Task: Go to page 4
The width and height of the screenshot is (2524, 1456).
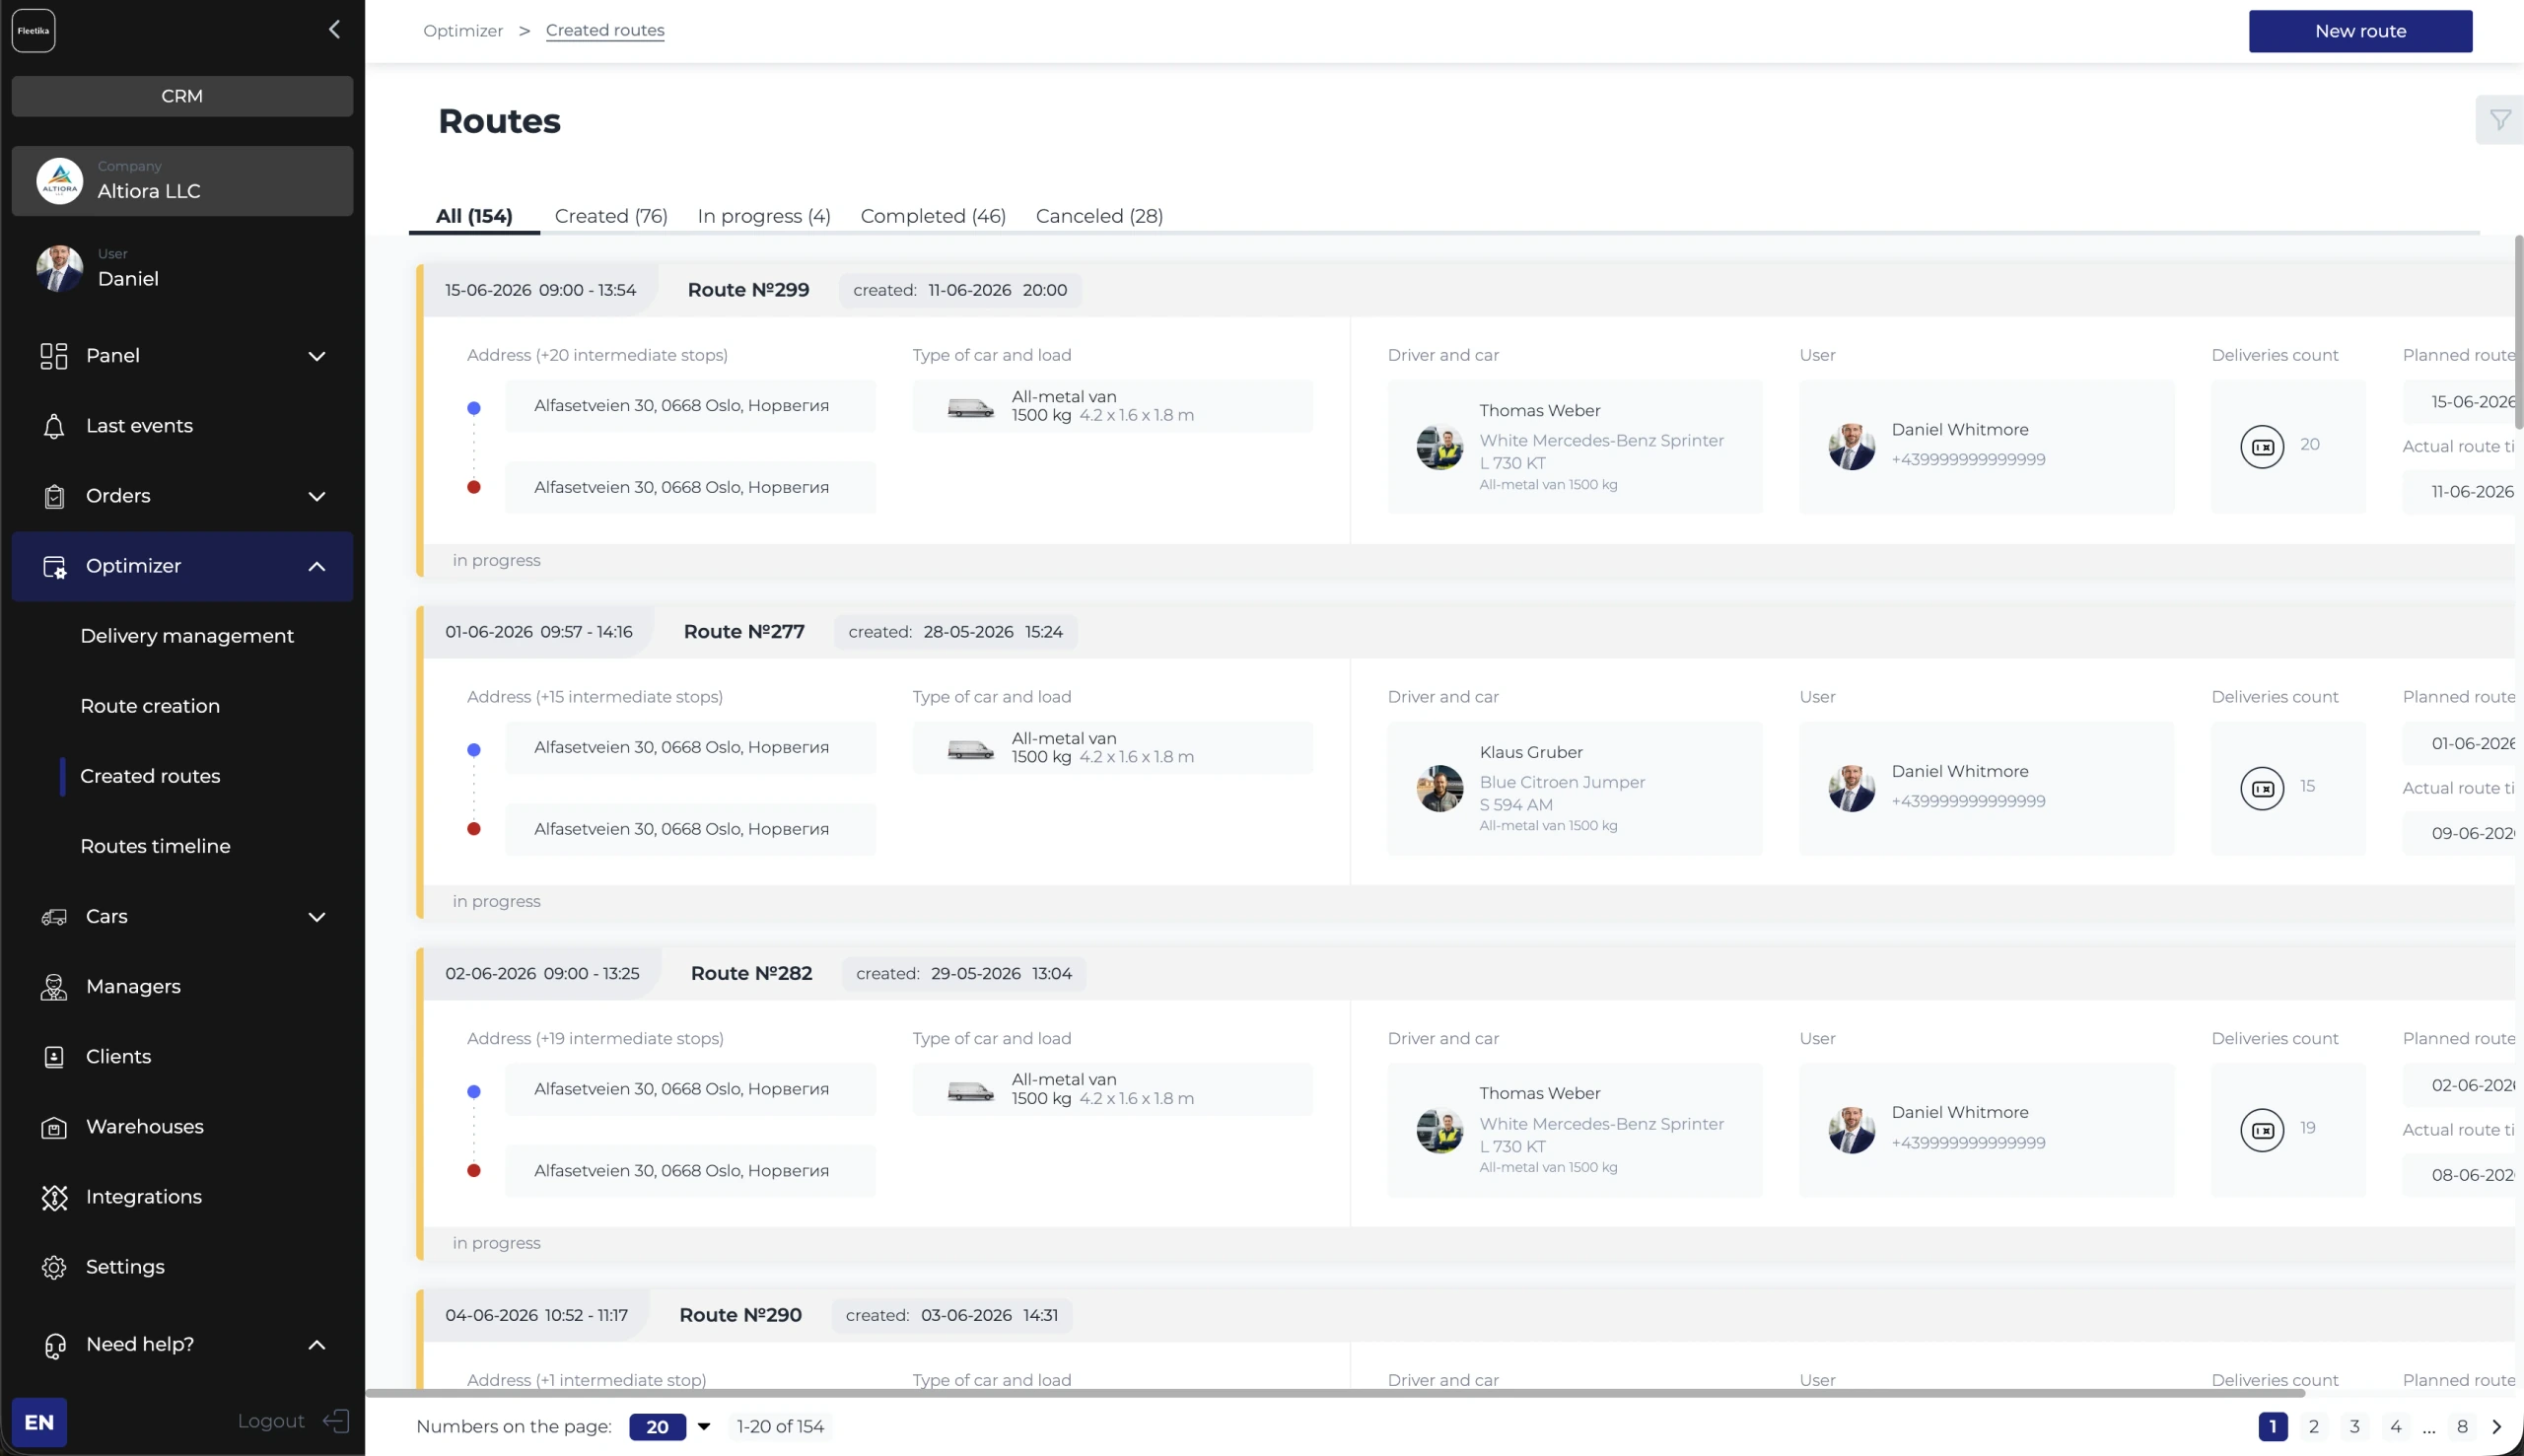Action: pyautogui.click(x=2395, y=1427)
